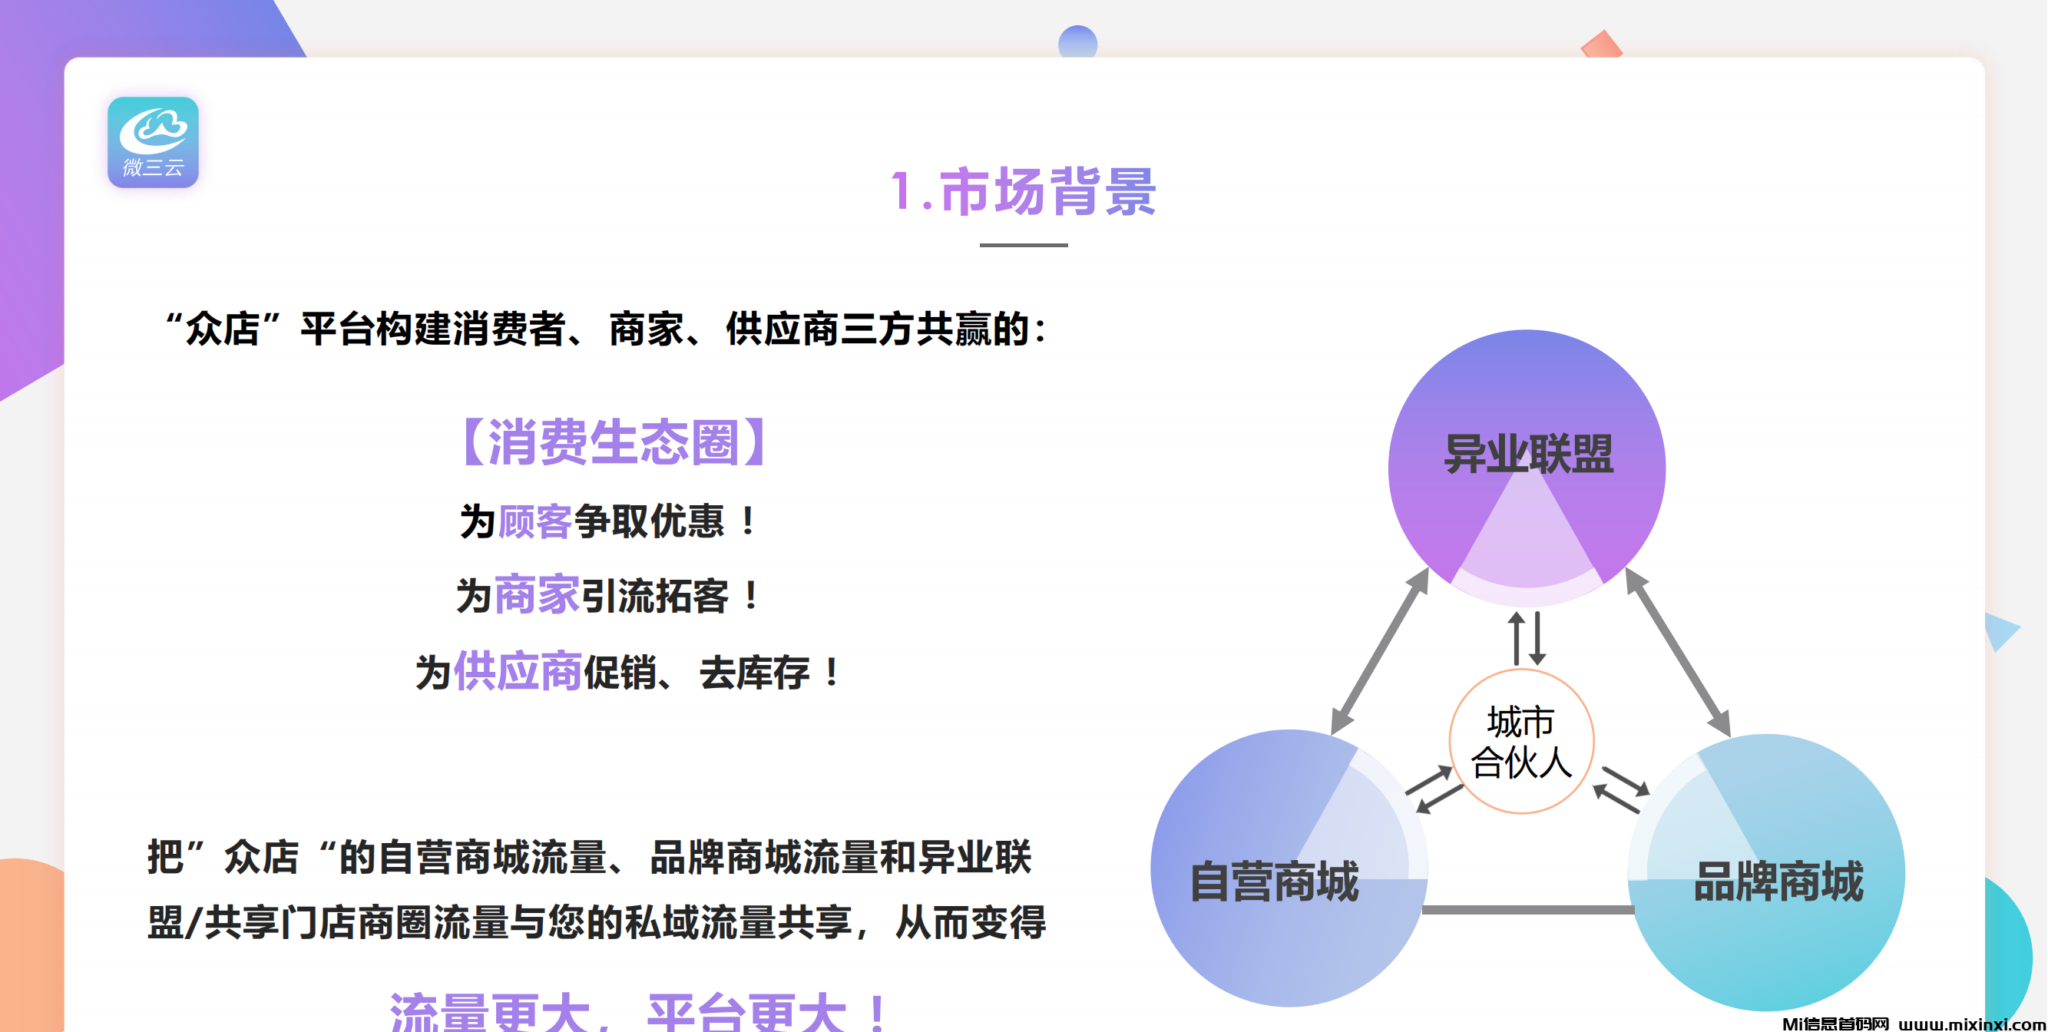The width and height of the screenshot is (2048, 1032).
Task: Click the 微三云 cloud logo icon
Action: pyautogui.click(x=153, y=142)
